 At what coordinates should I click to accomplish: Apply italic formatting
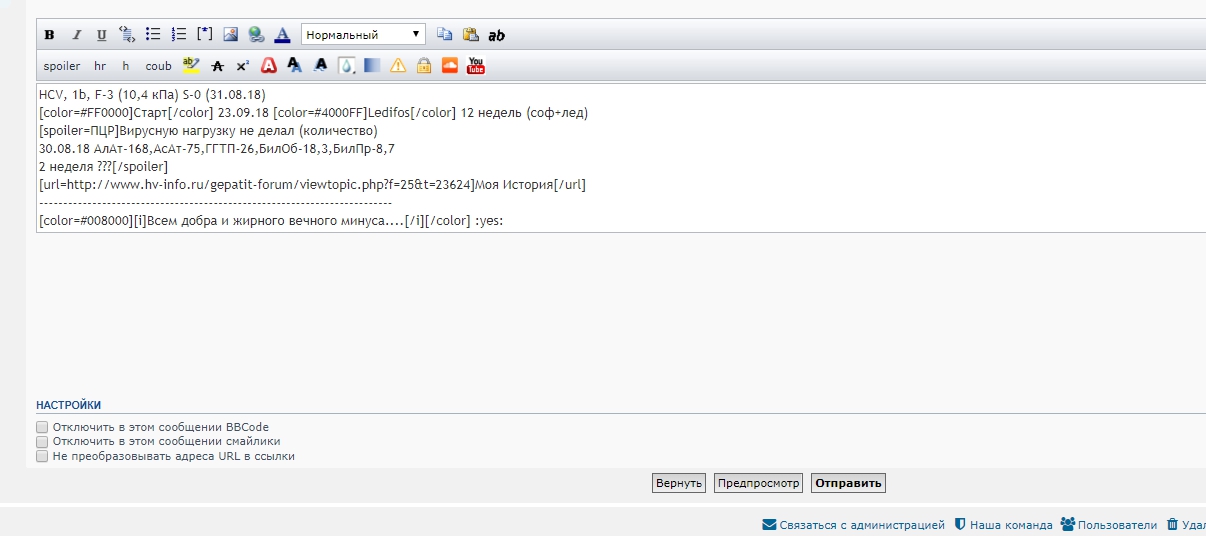point(76,35)
